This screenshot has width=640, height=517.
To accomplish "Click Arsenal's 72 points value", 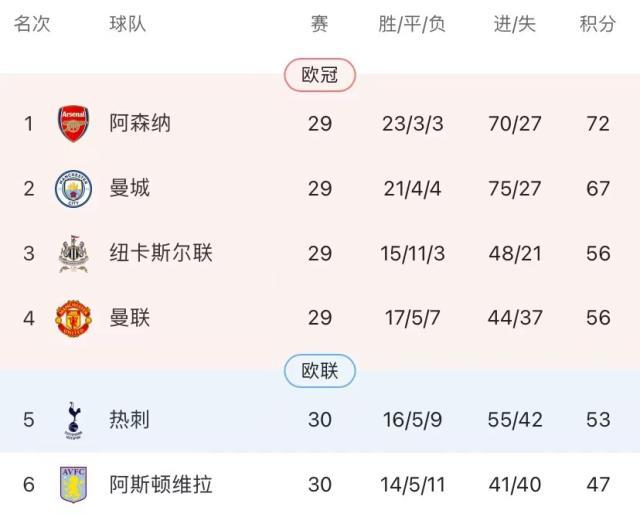I will pyautogui.click(x=598, y=123).
